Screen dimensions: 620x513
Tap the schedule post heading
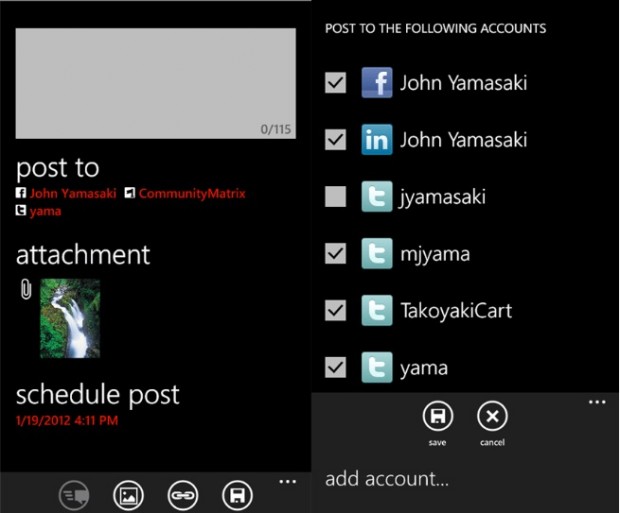point(98,395)
